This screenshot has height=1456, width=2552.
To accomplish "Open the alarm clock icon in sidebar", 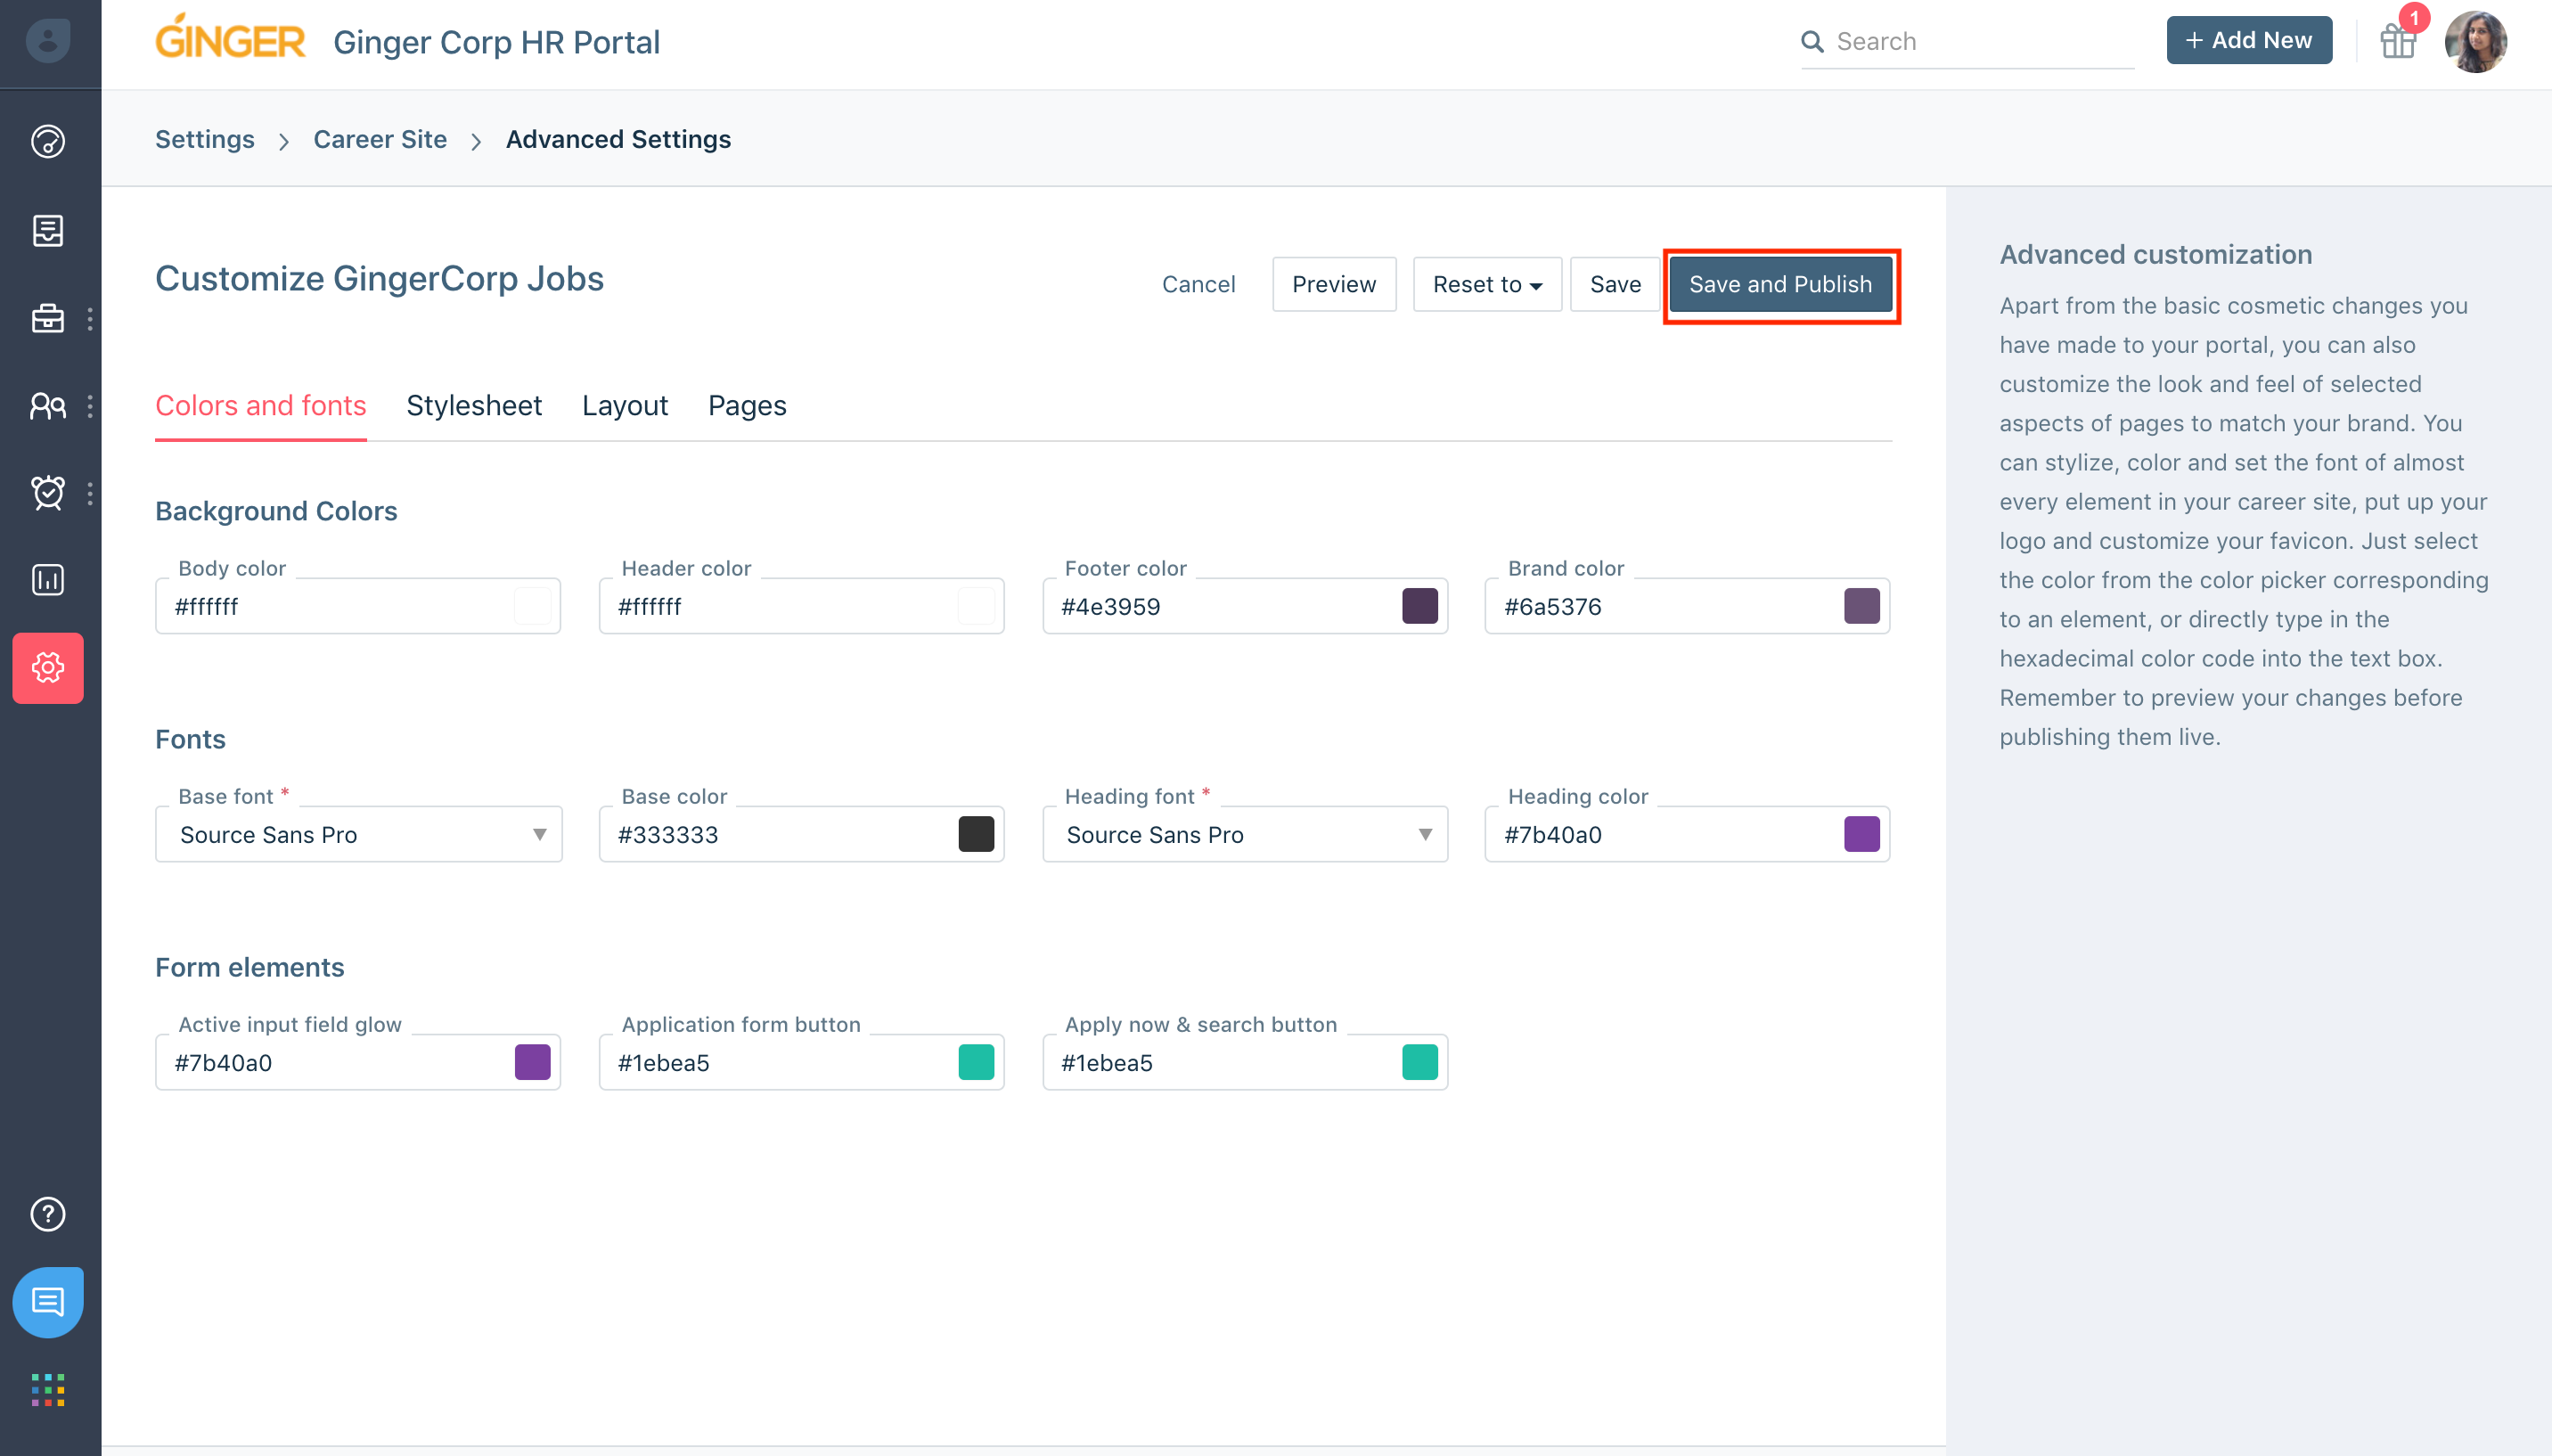I will pos(48,493).
